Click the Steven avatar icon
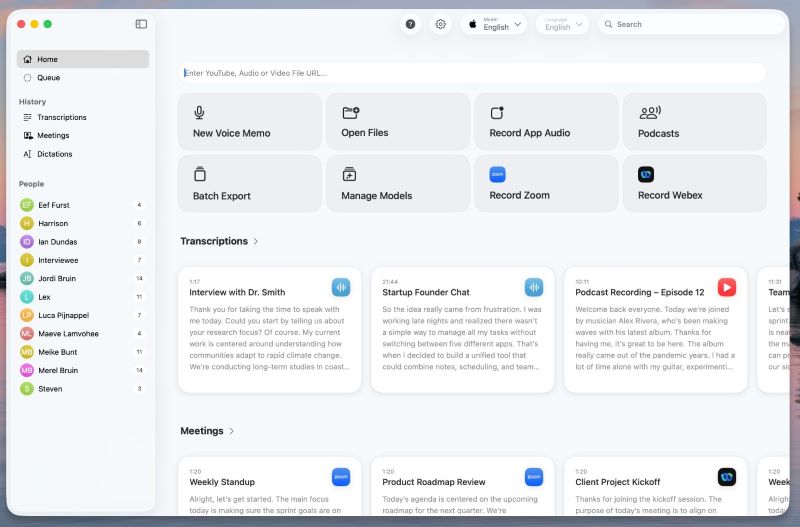 pyautogui.click(x=27, y=389)
